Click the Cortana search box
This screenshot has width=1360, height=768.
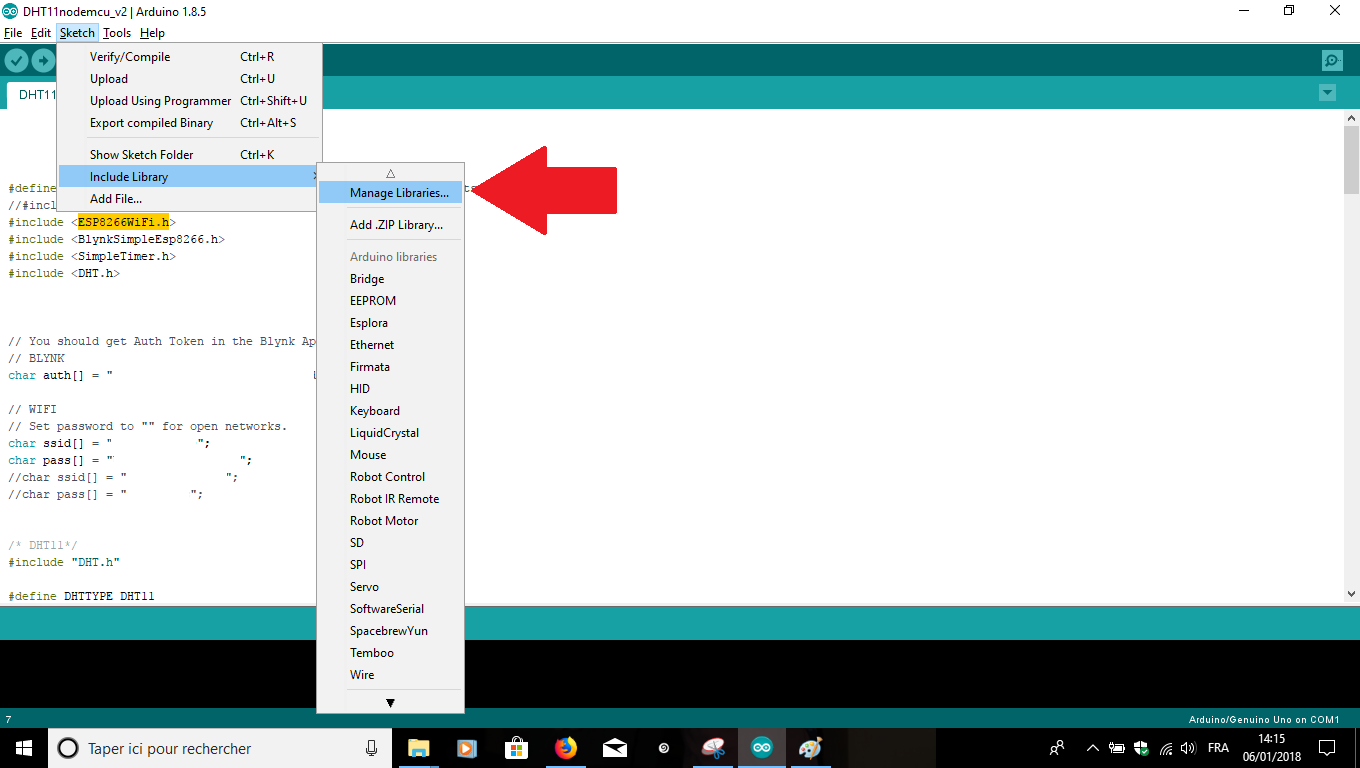(x=221, y=748)
